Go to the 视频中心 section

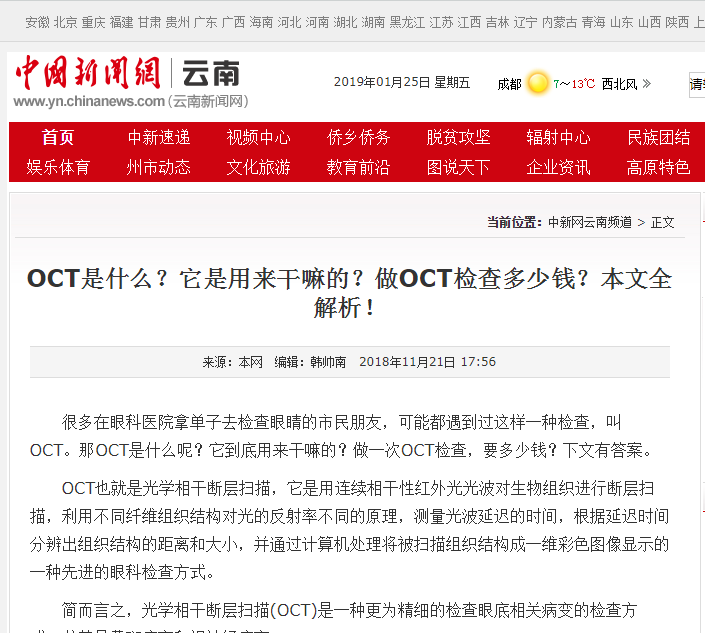[258, 138]
